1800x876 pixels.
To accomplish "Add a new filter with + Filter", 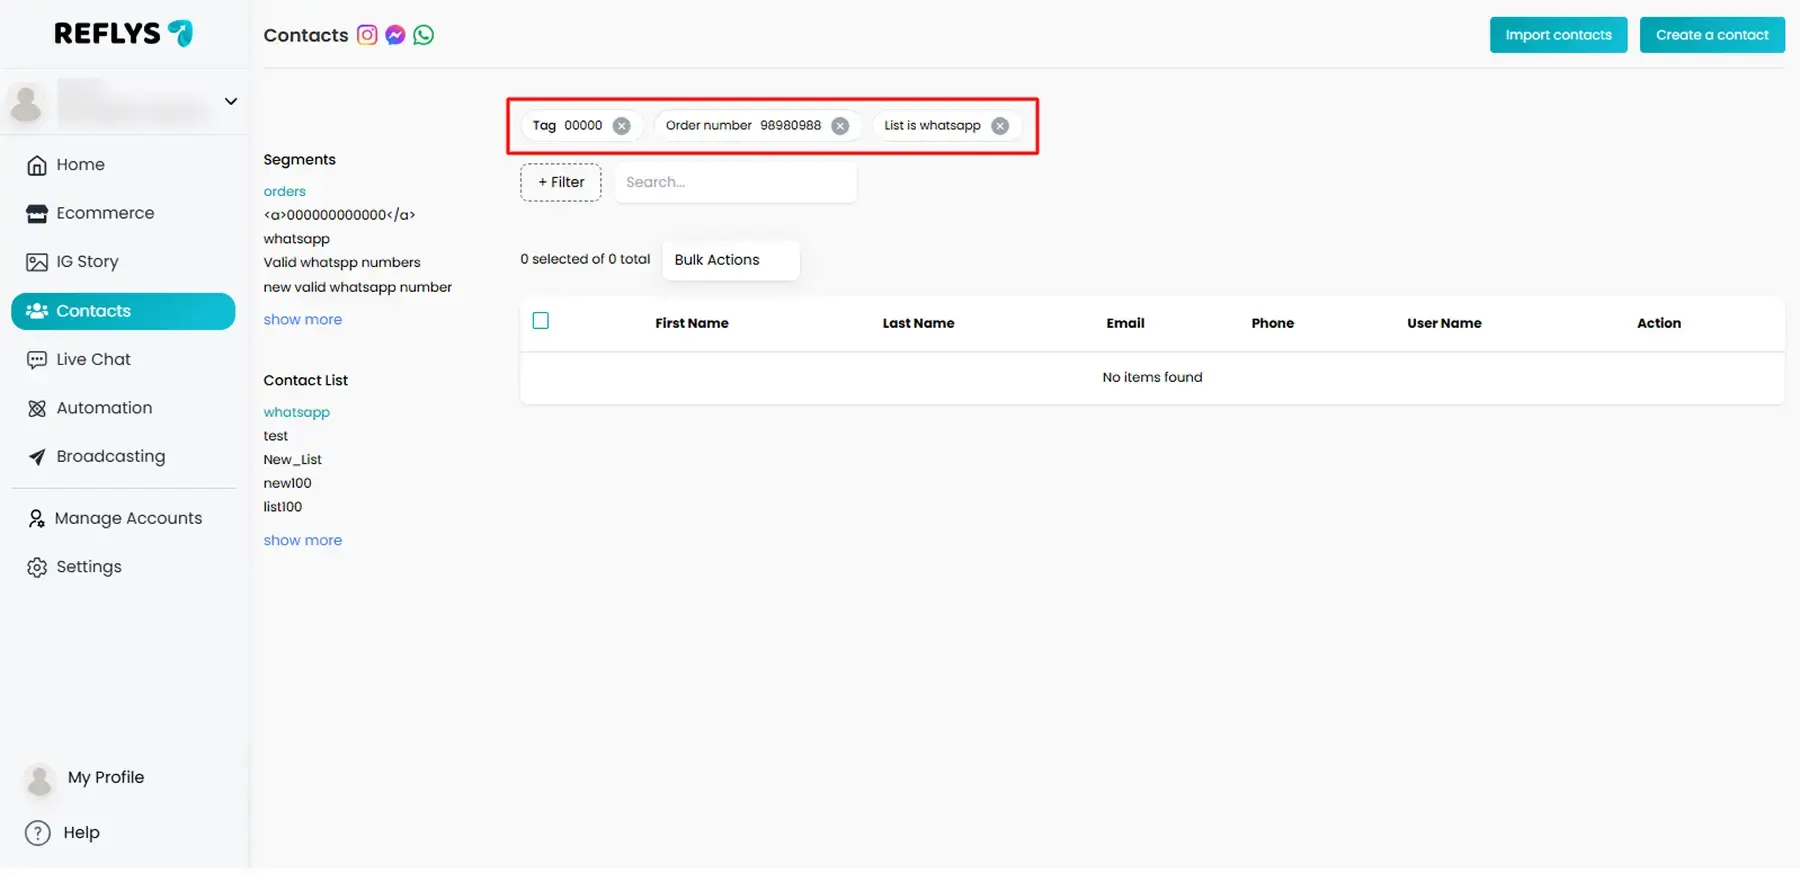I will click(x=561, y=183).
